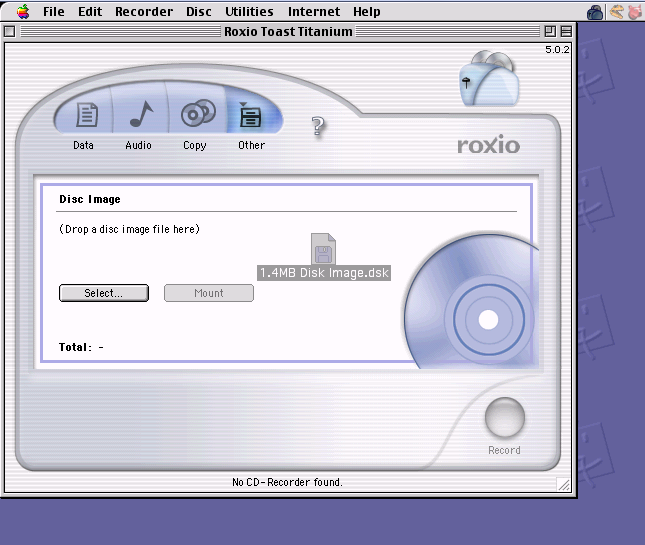Image resolution: width=645 pixels, height=545 pixels.
Task: Click the 'Total: -' label
Action: point(81,347)
